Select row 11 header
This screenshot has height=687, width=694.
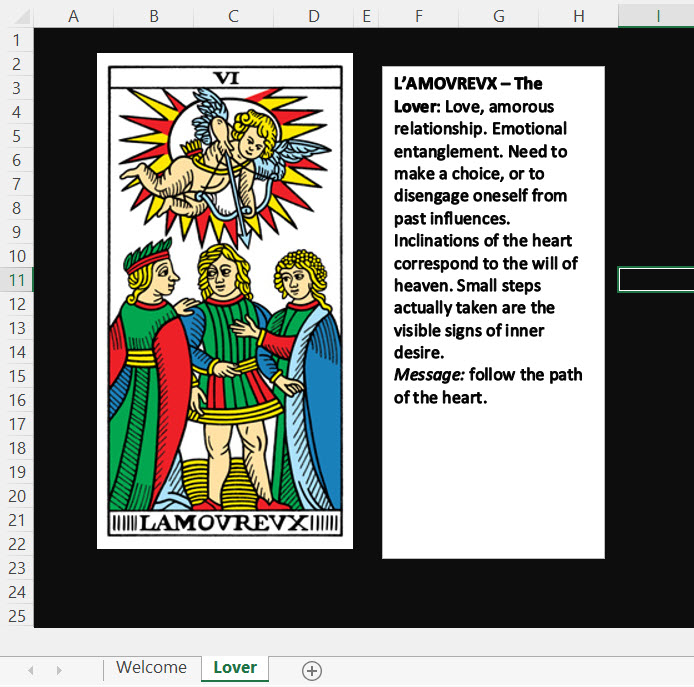(17, 280)
